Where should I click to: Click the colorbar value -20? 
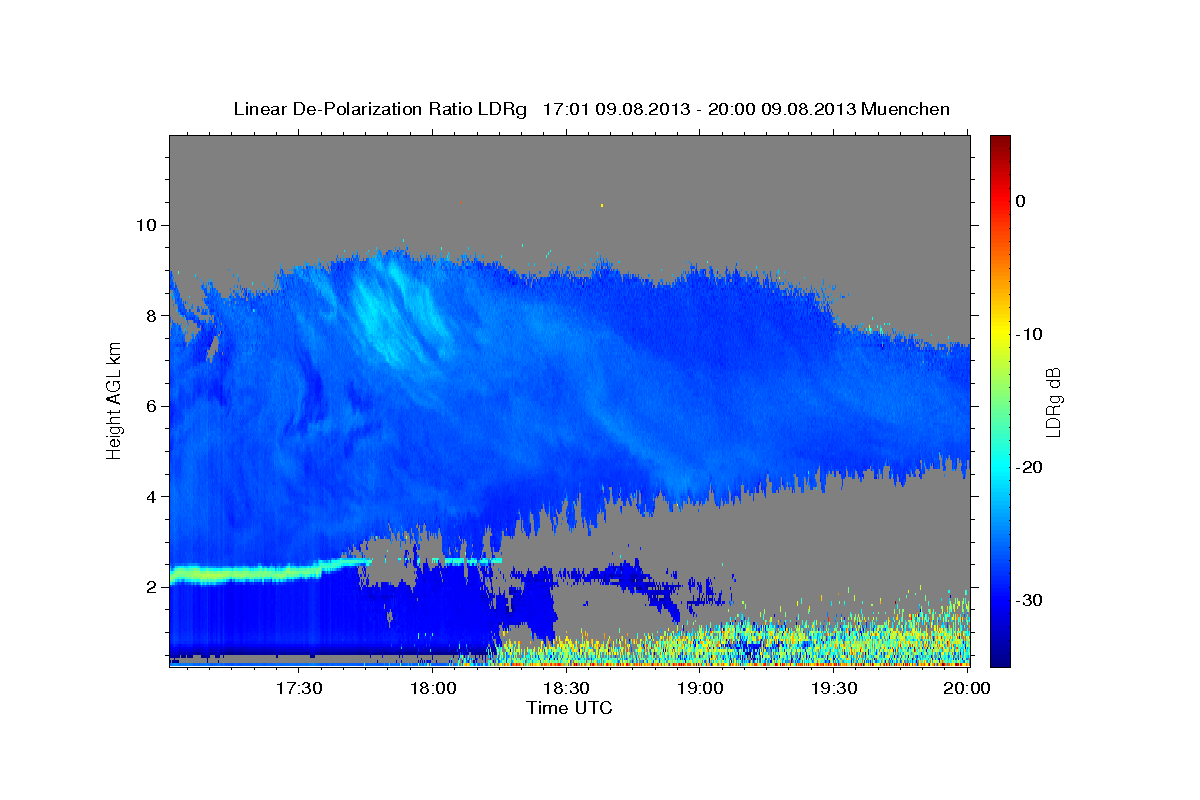[1030, 467]
